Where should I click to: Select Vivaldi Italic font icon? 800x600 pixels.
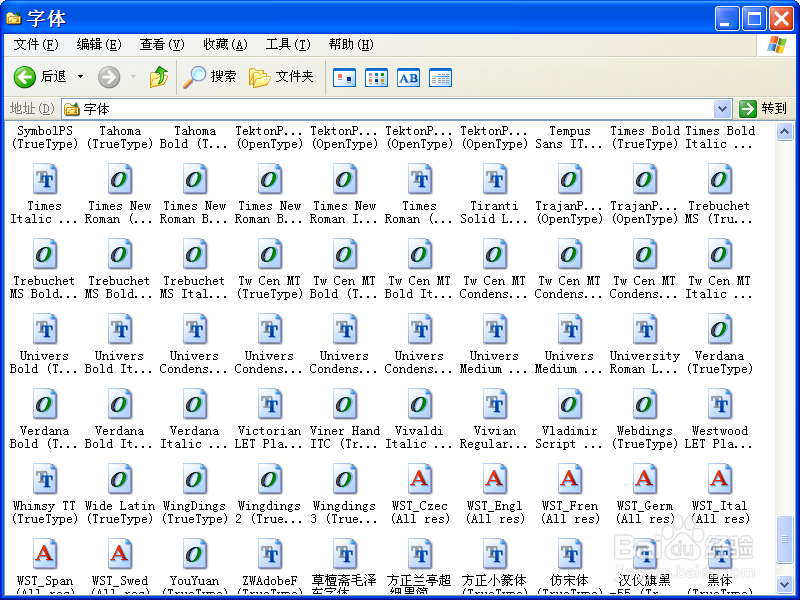(x=420, y=404)
